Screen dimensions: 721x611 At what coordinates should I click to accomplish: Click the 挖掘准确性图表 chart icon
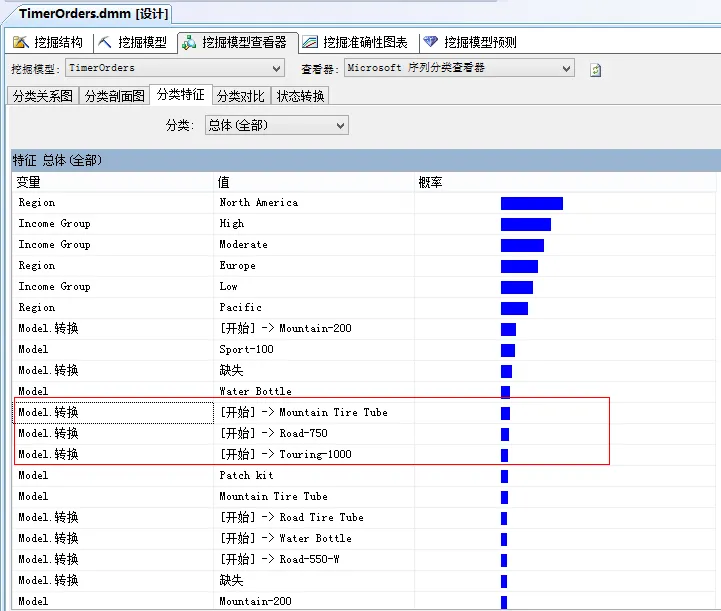310,42
